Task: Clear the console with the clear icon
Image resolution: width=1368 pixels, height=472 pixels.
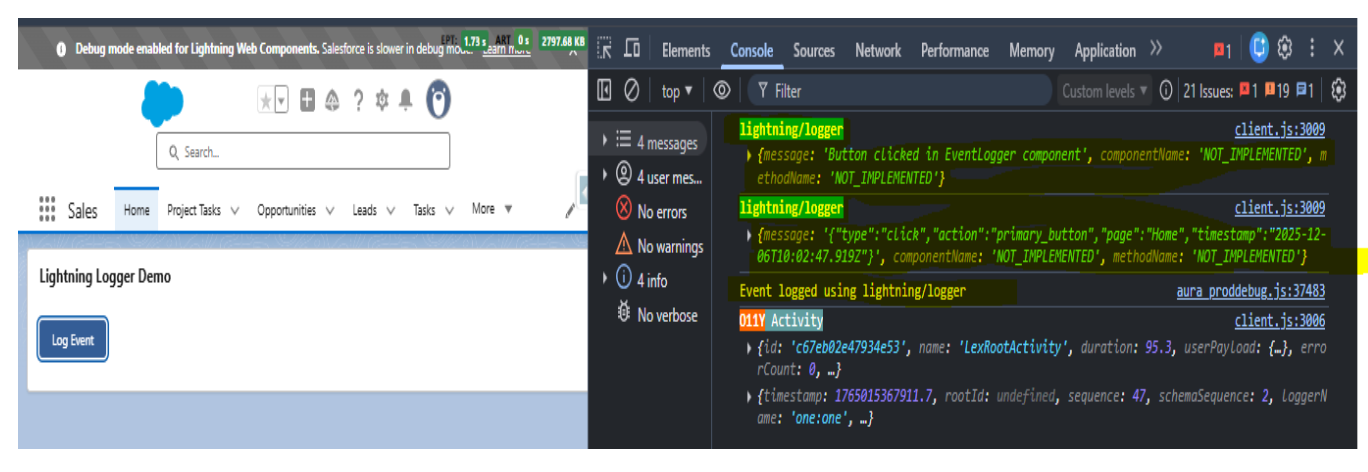Action: (631, 91)
